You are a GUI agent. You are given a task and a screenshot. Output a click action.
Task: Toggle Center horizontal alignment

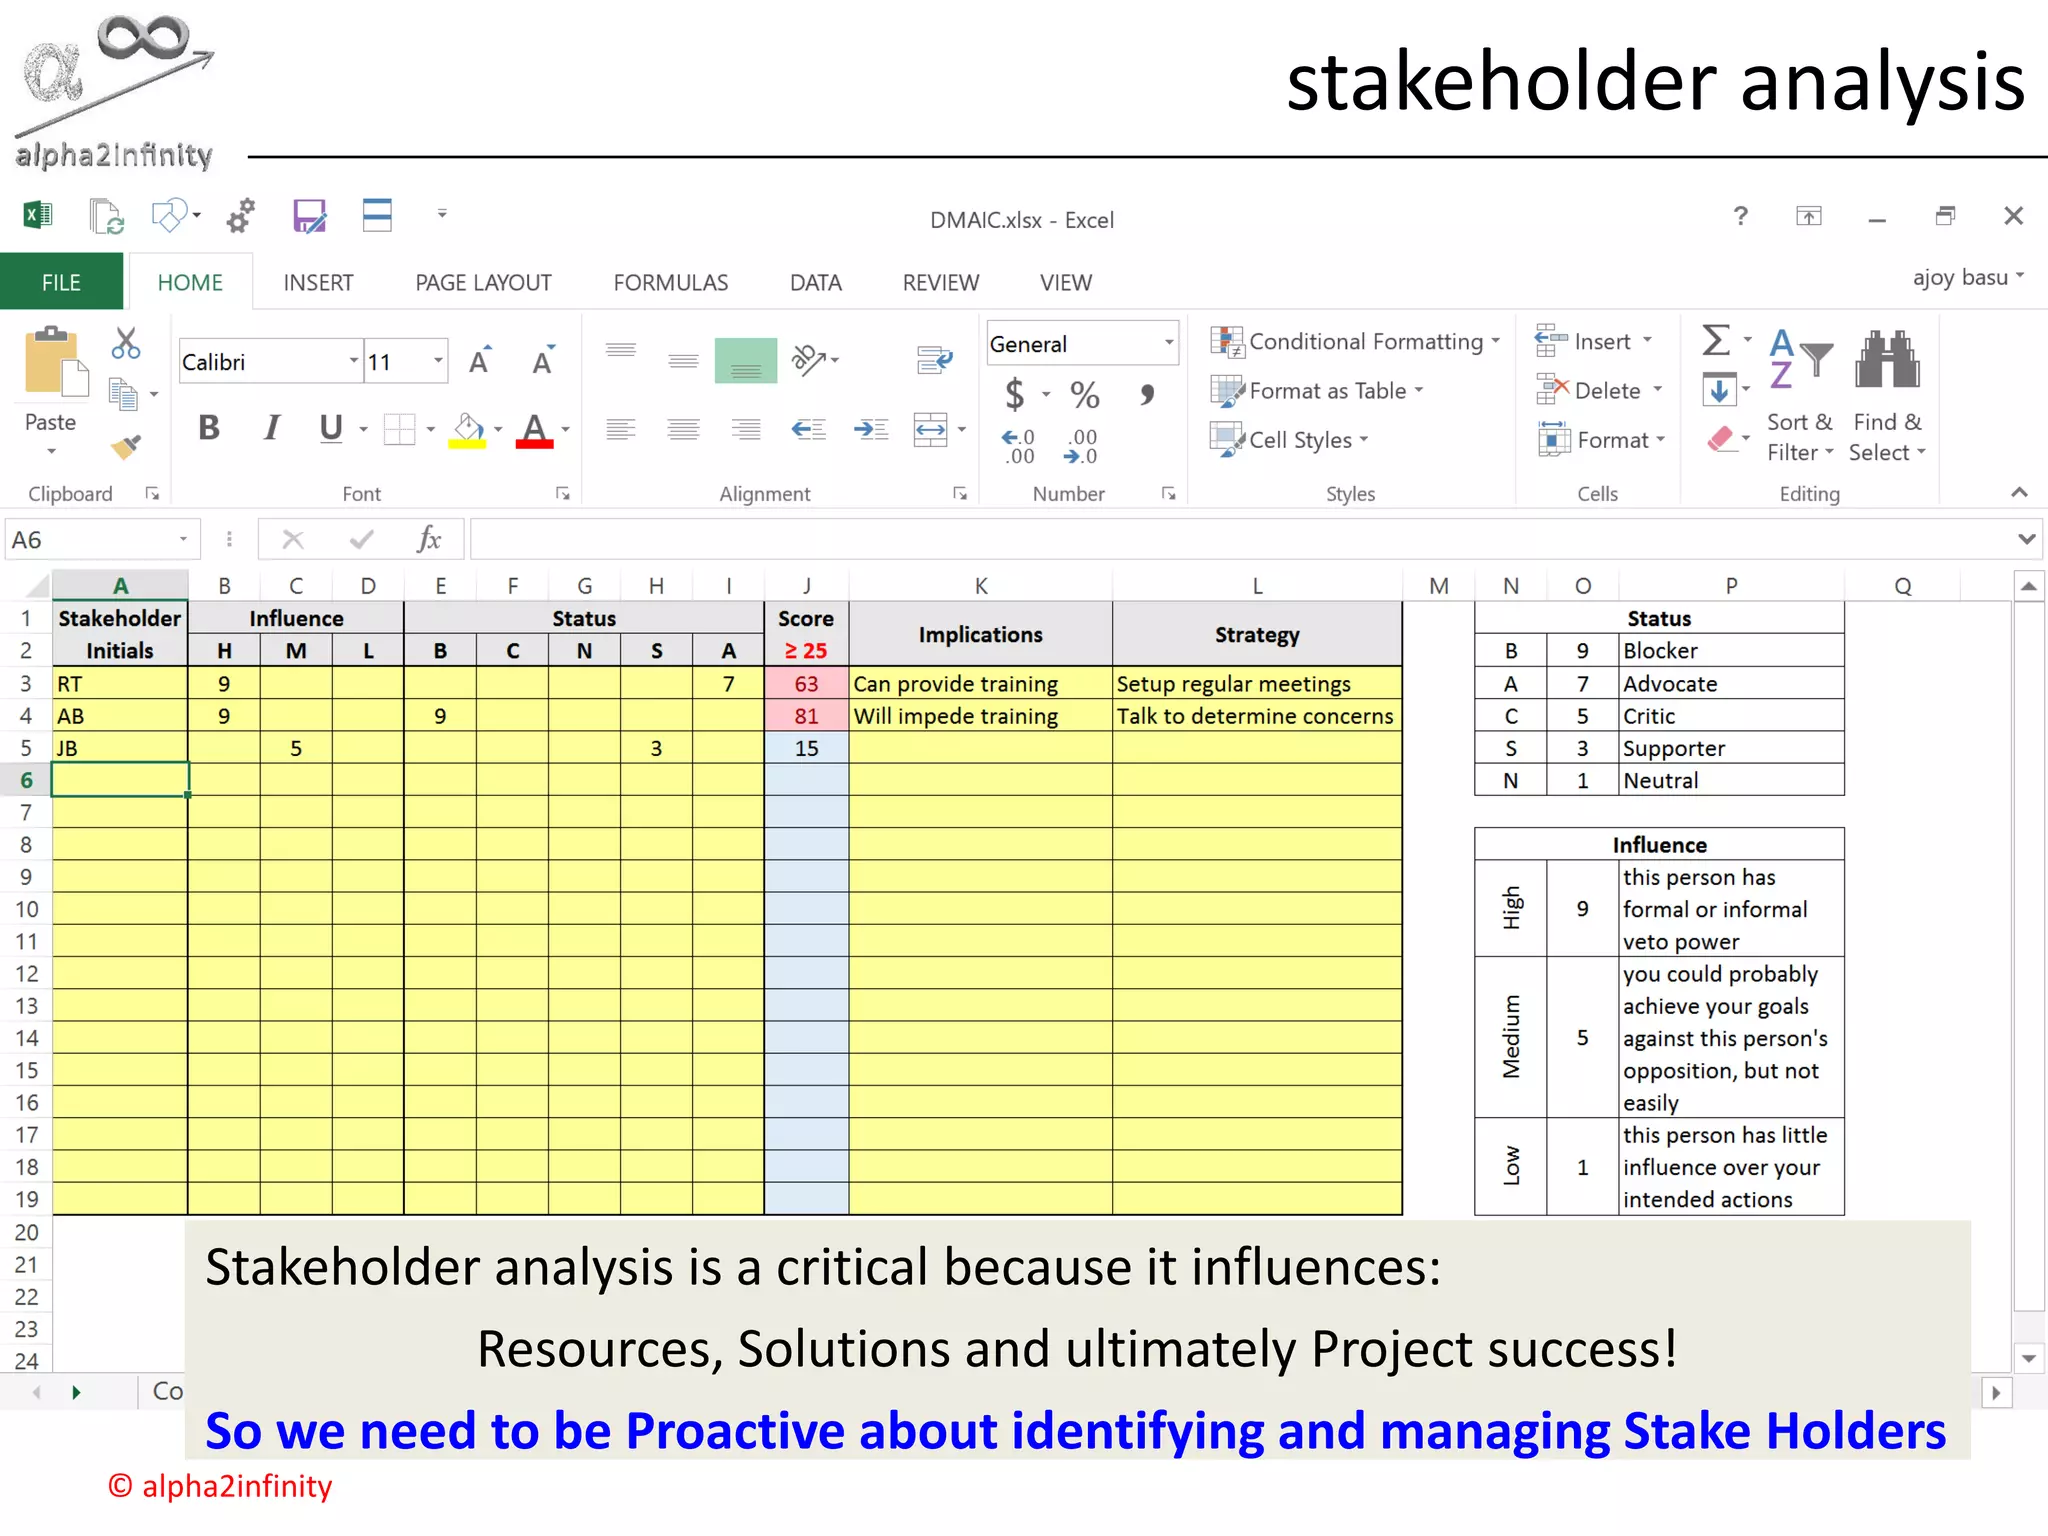coord(684,430)
